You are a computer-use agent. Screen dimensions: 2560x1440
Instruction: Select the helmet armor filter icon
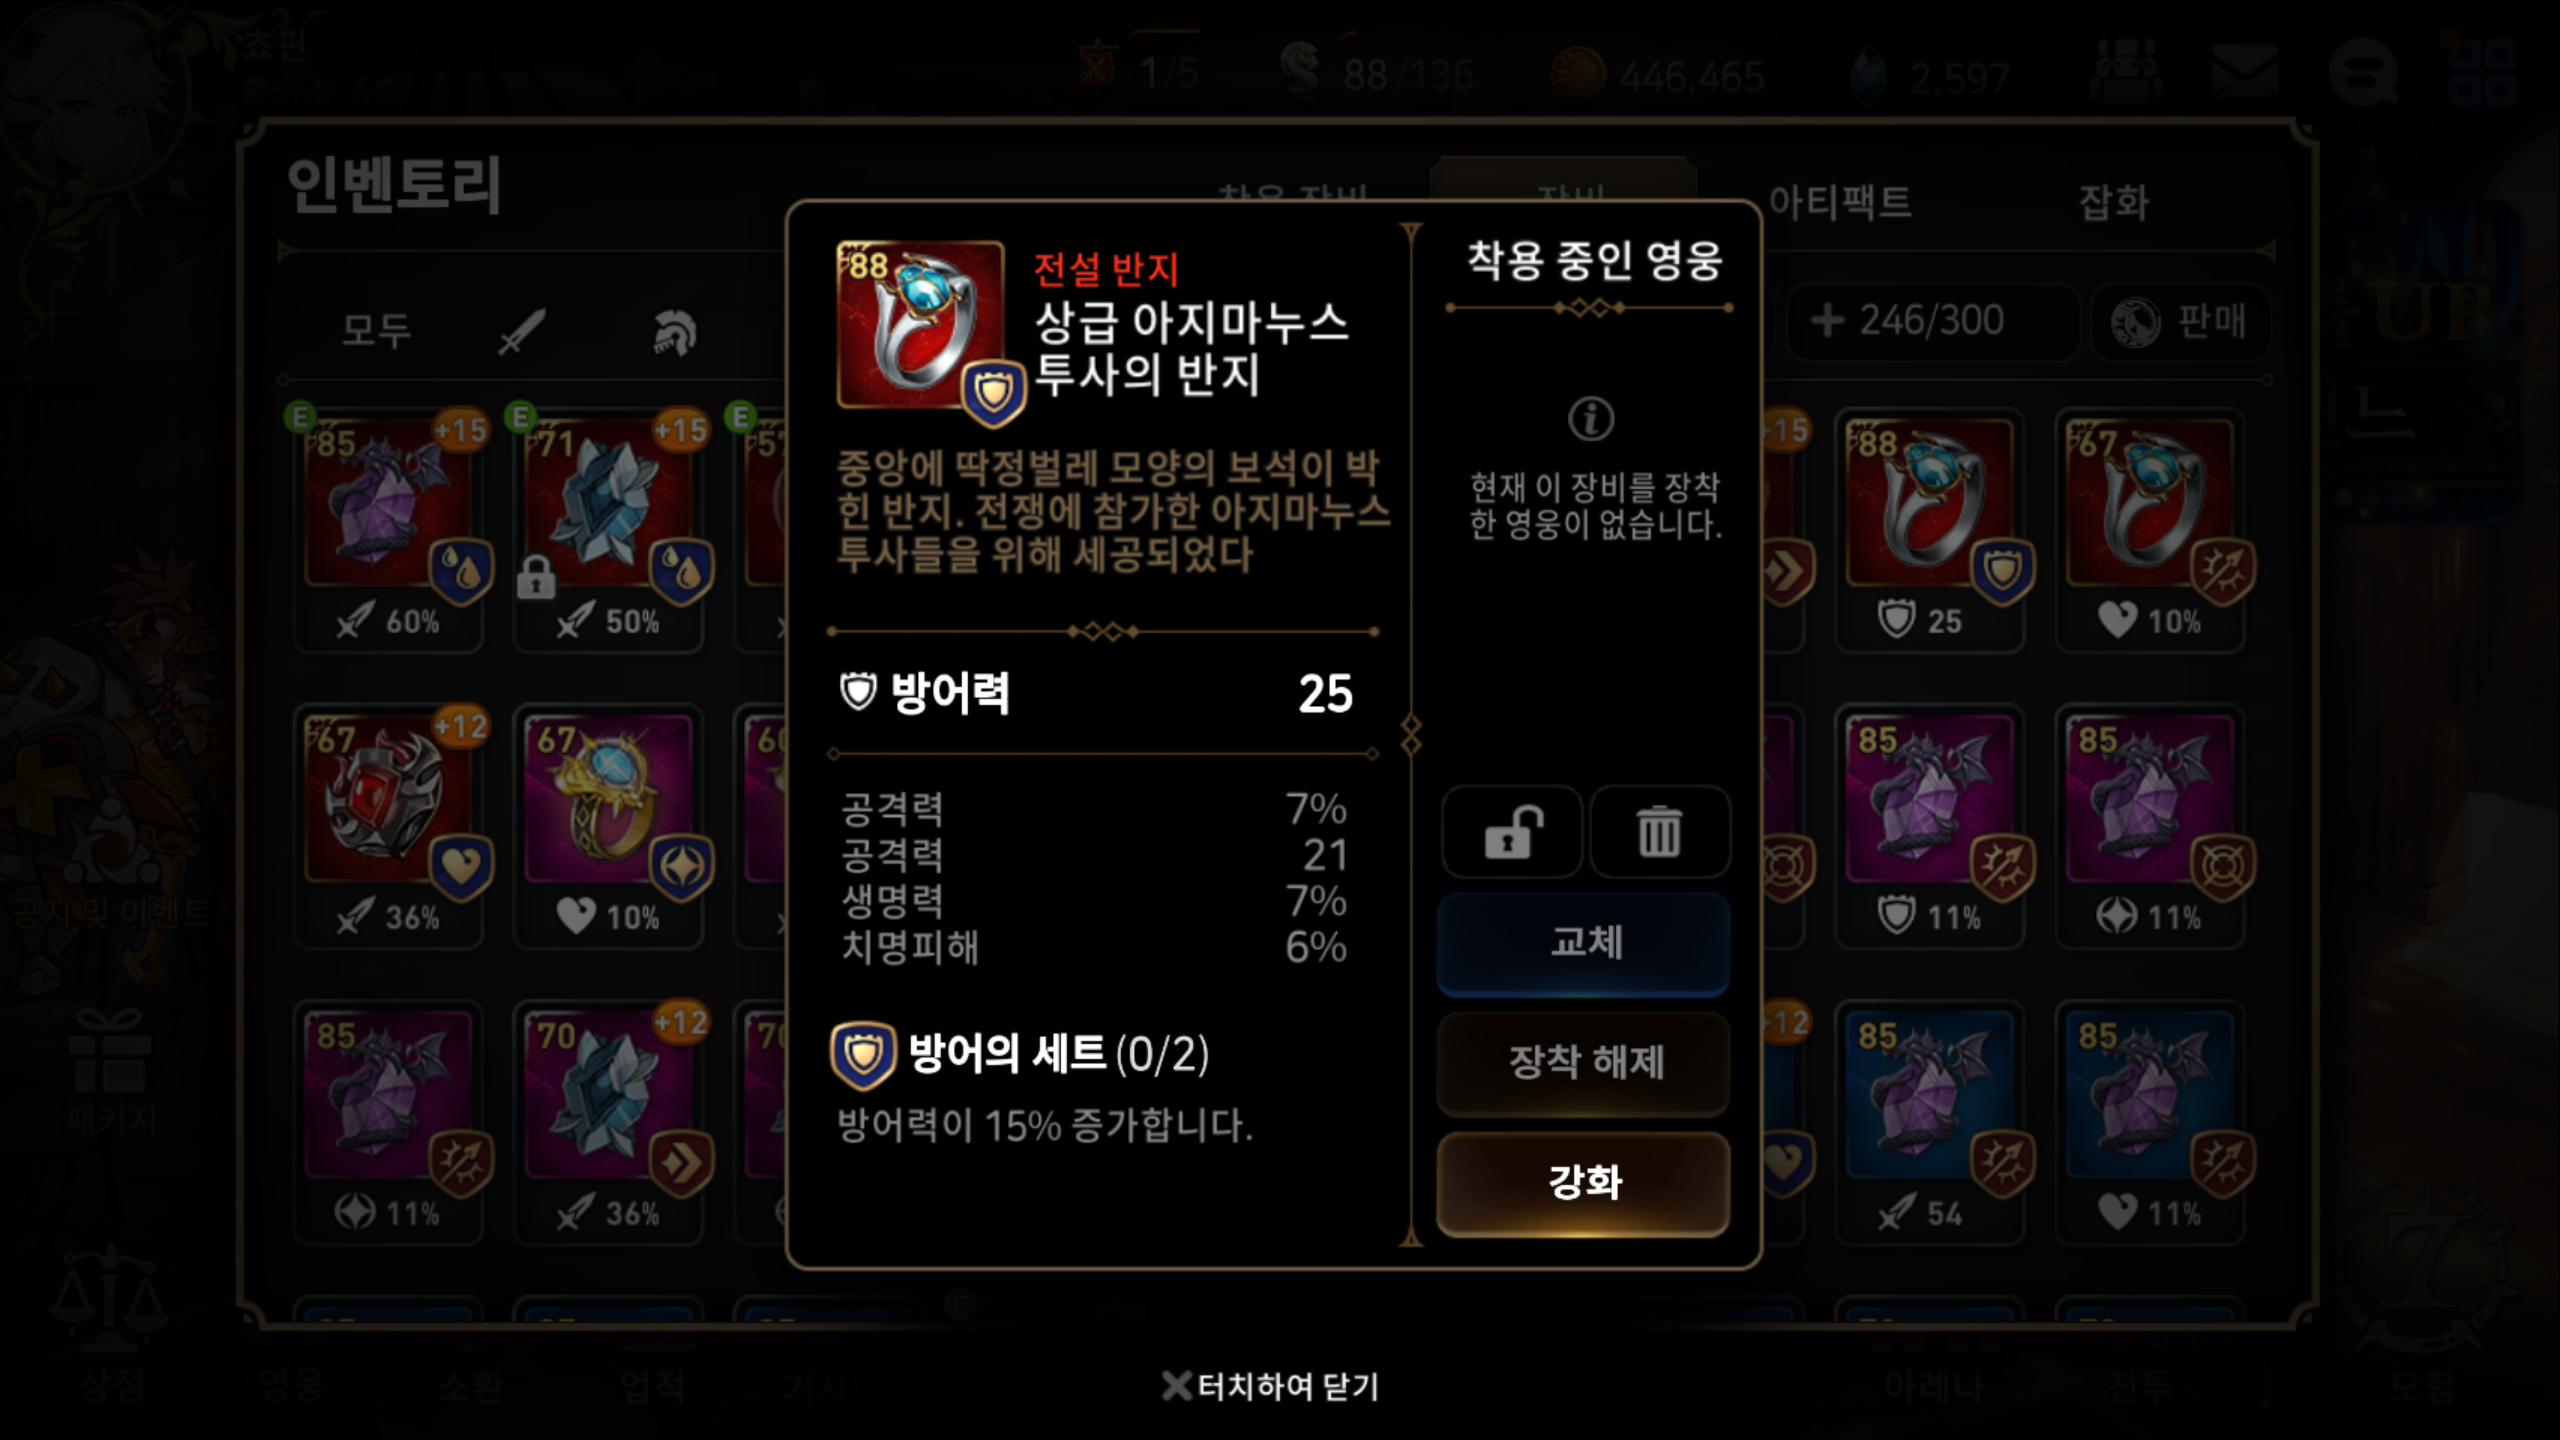[x=675, y=333]
